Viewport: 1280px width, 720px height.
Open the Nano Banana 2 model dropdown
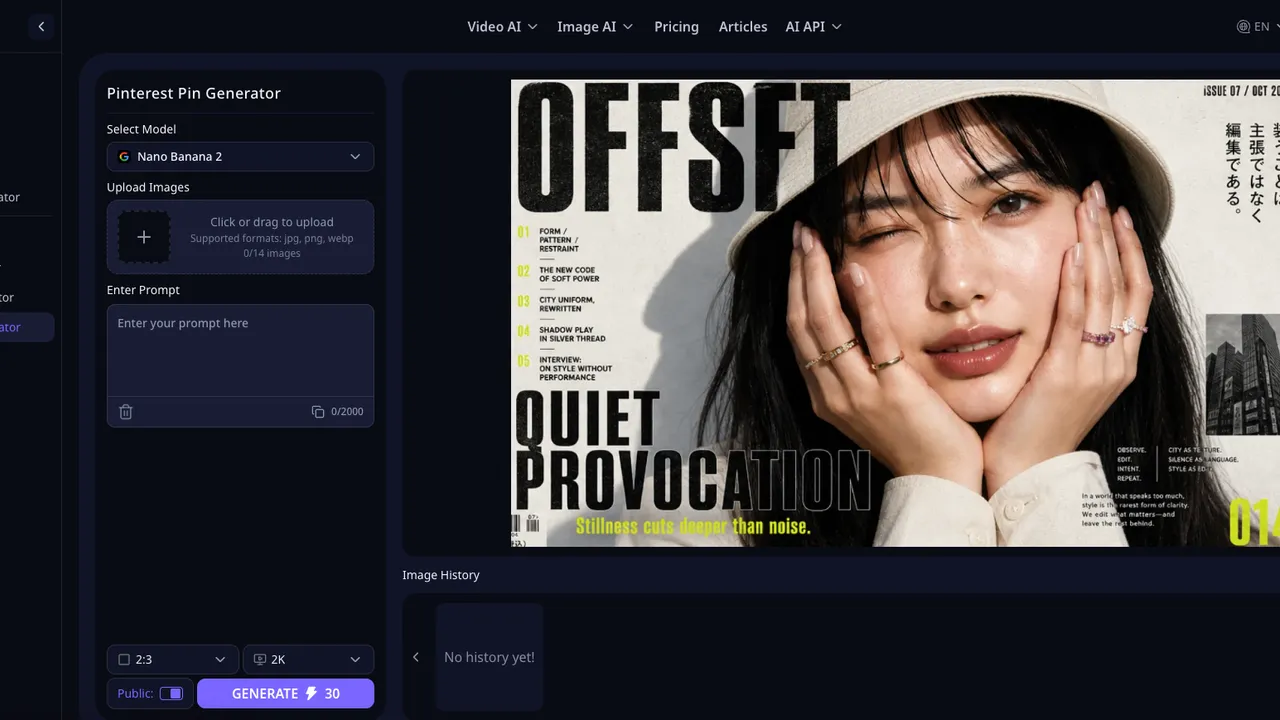point(240,157)
